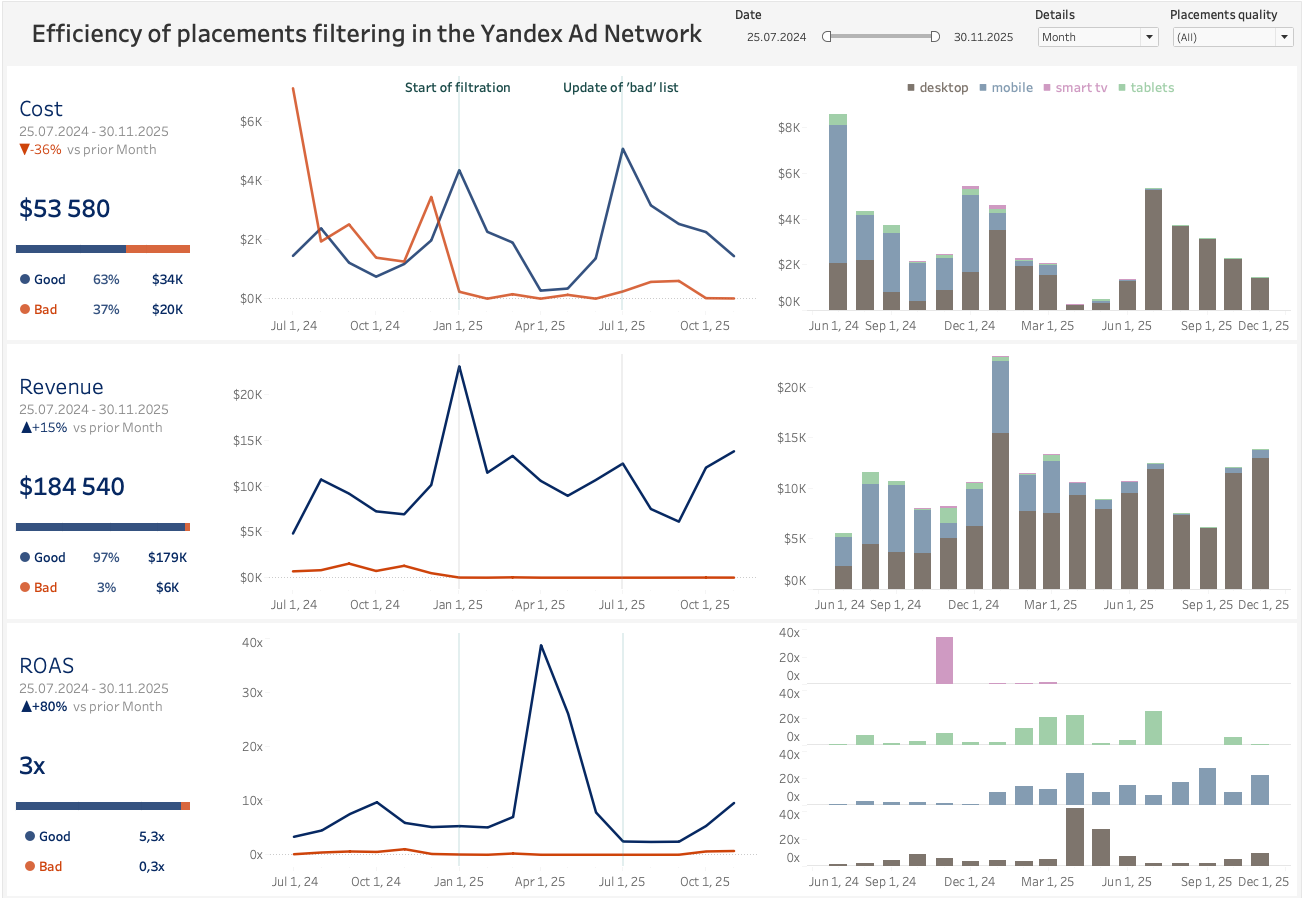Click the ROAS section heading
The height and width of the screenshot is (898, 1302).
click(46, 665)
